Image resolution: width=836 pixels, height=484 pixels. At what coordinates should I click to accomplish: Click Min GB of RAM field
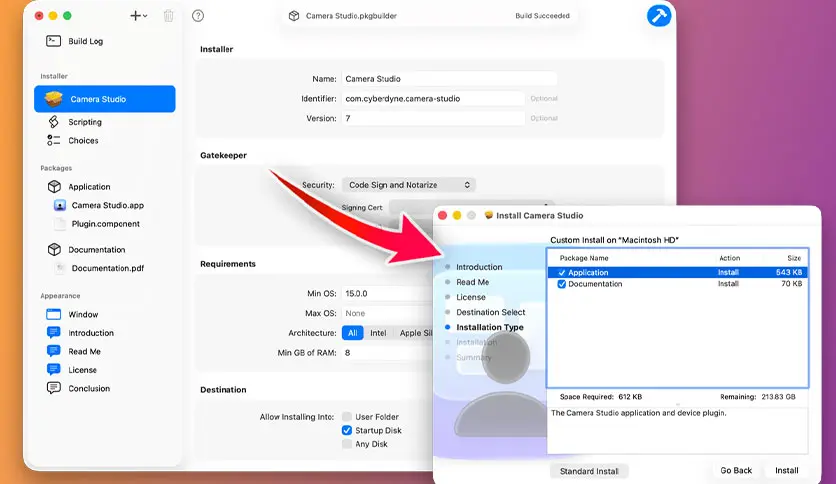coord(388,353)
